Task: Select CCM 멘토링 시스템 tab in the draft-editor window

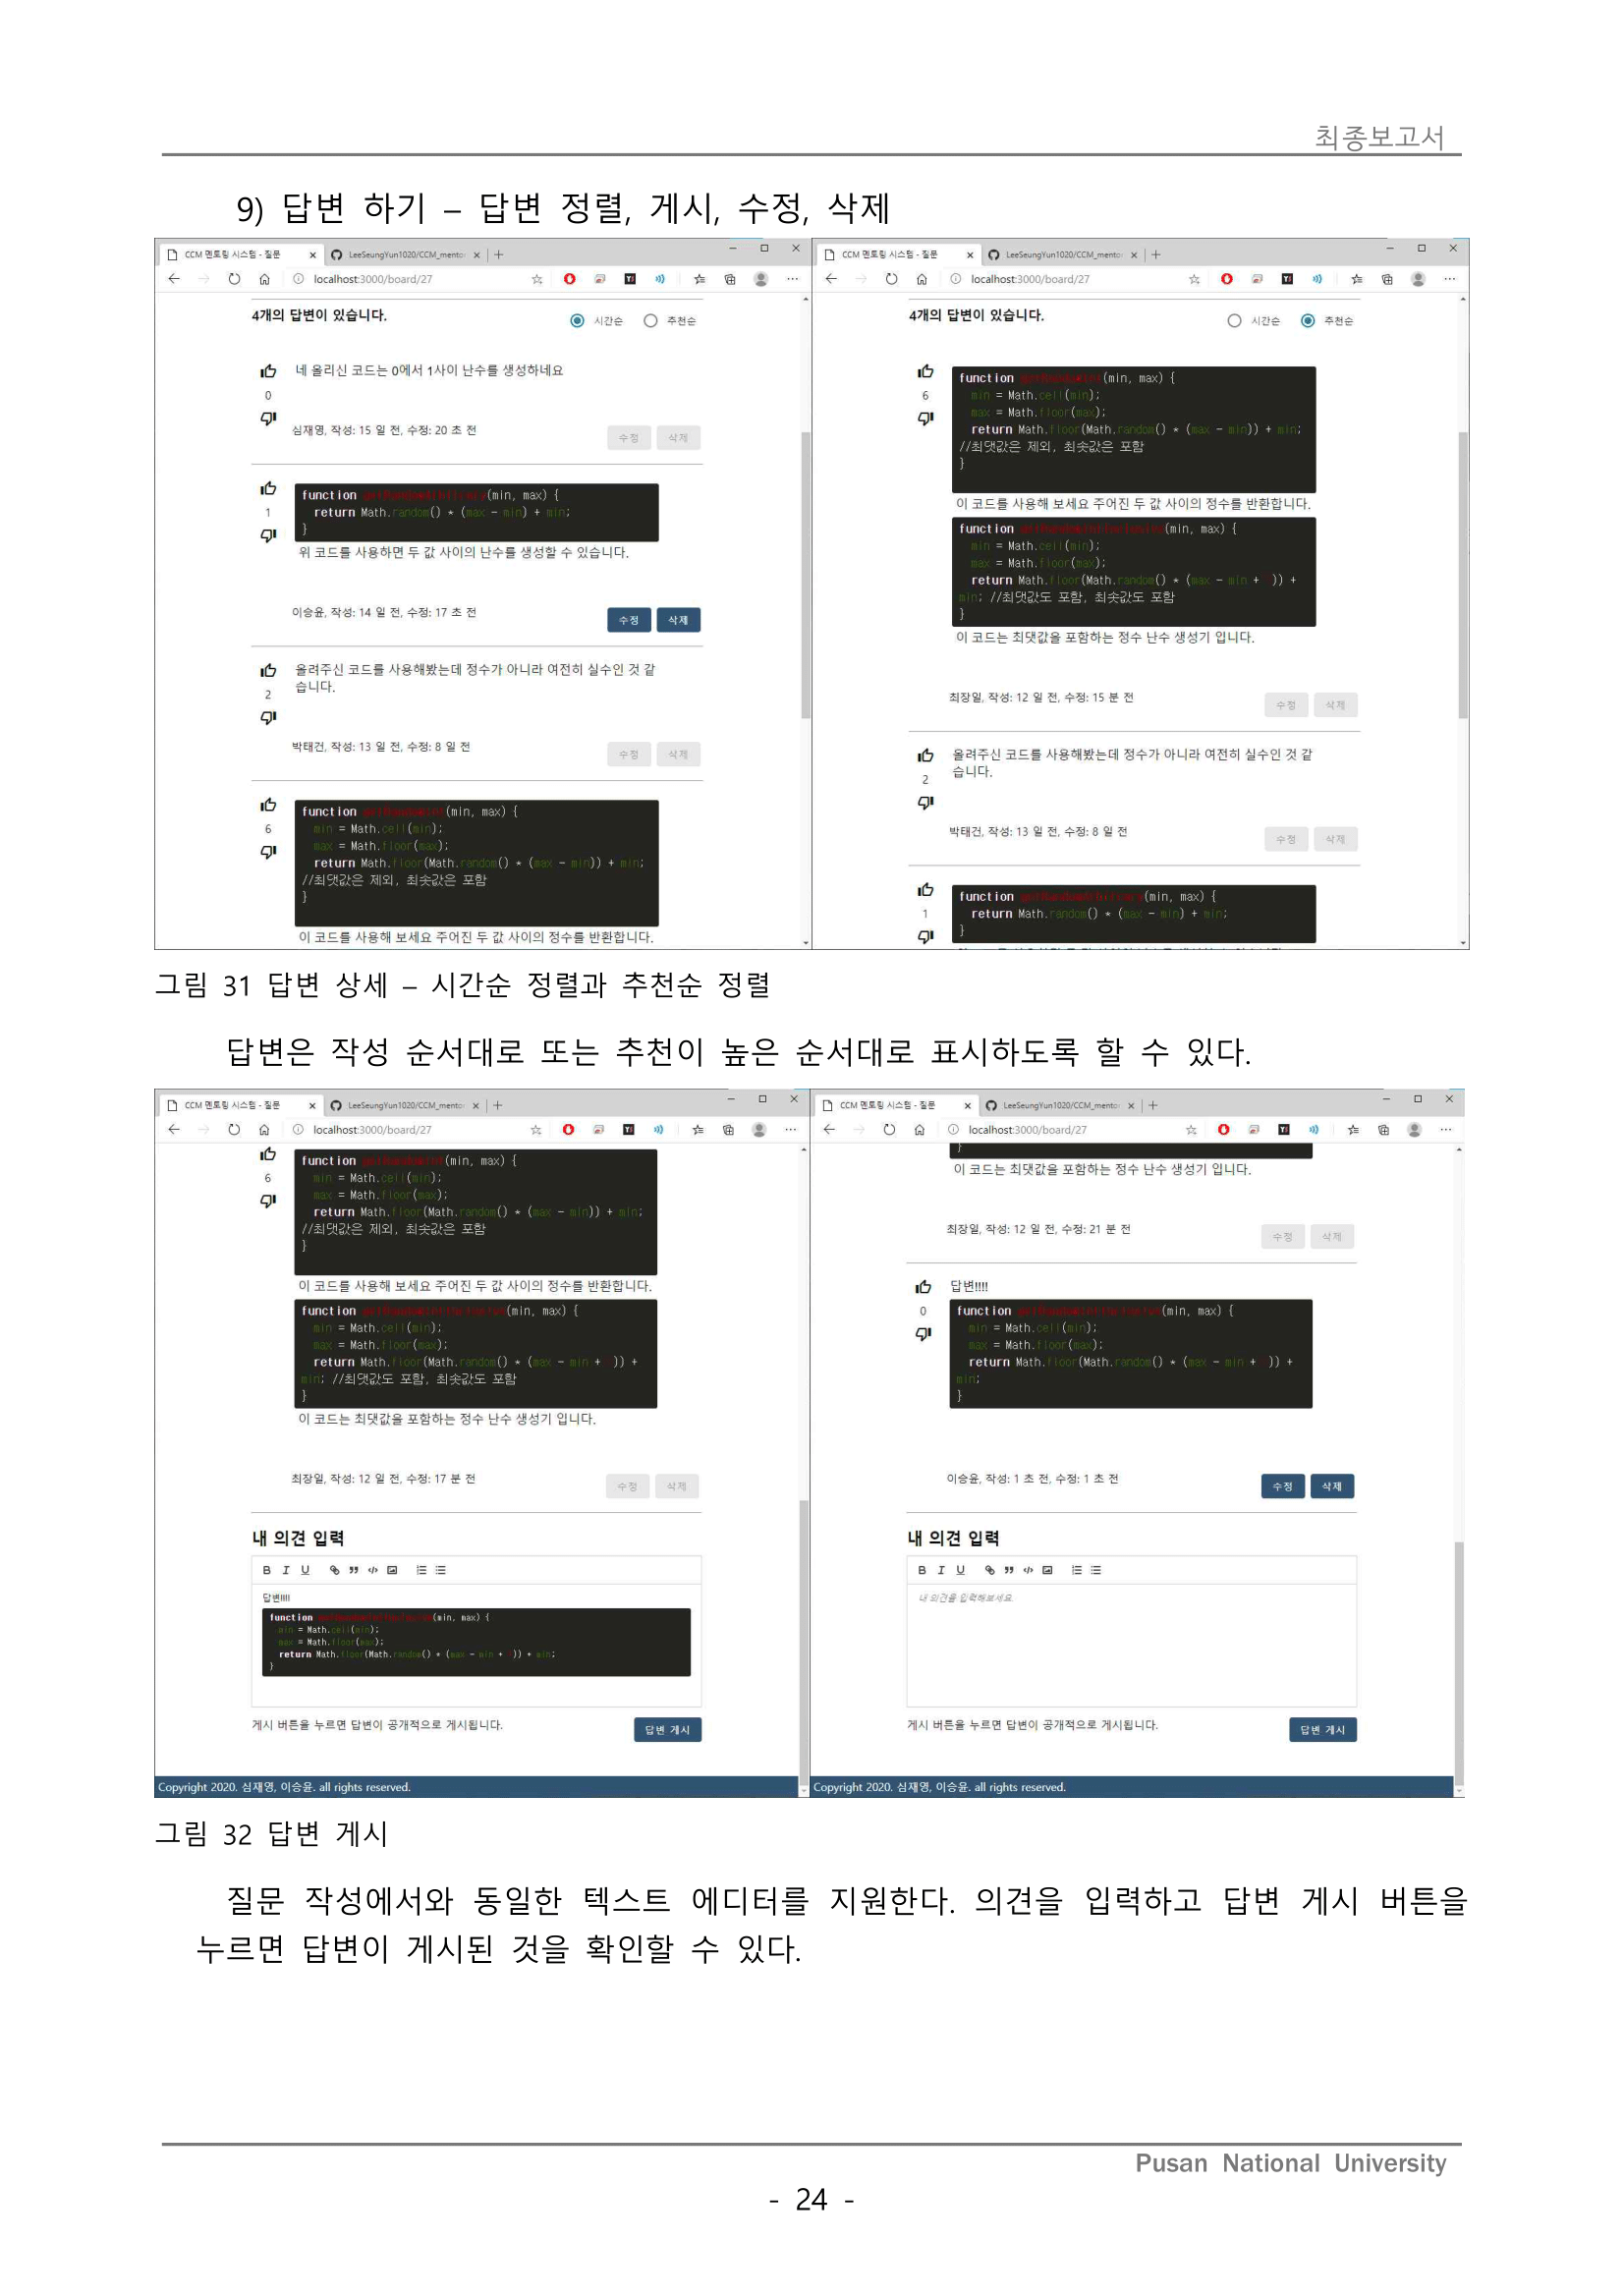Action: [x=241, y=1106]
